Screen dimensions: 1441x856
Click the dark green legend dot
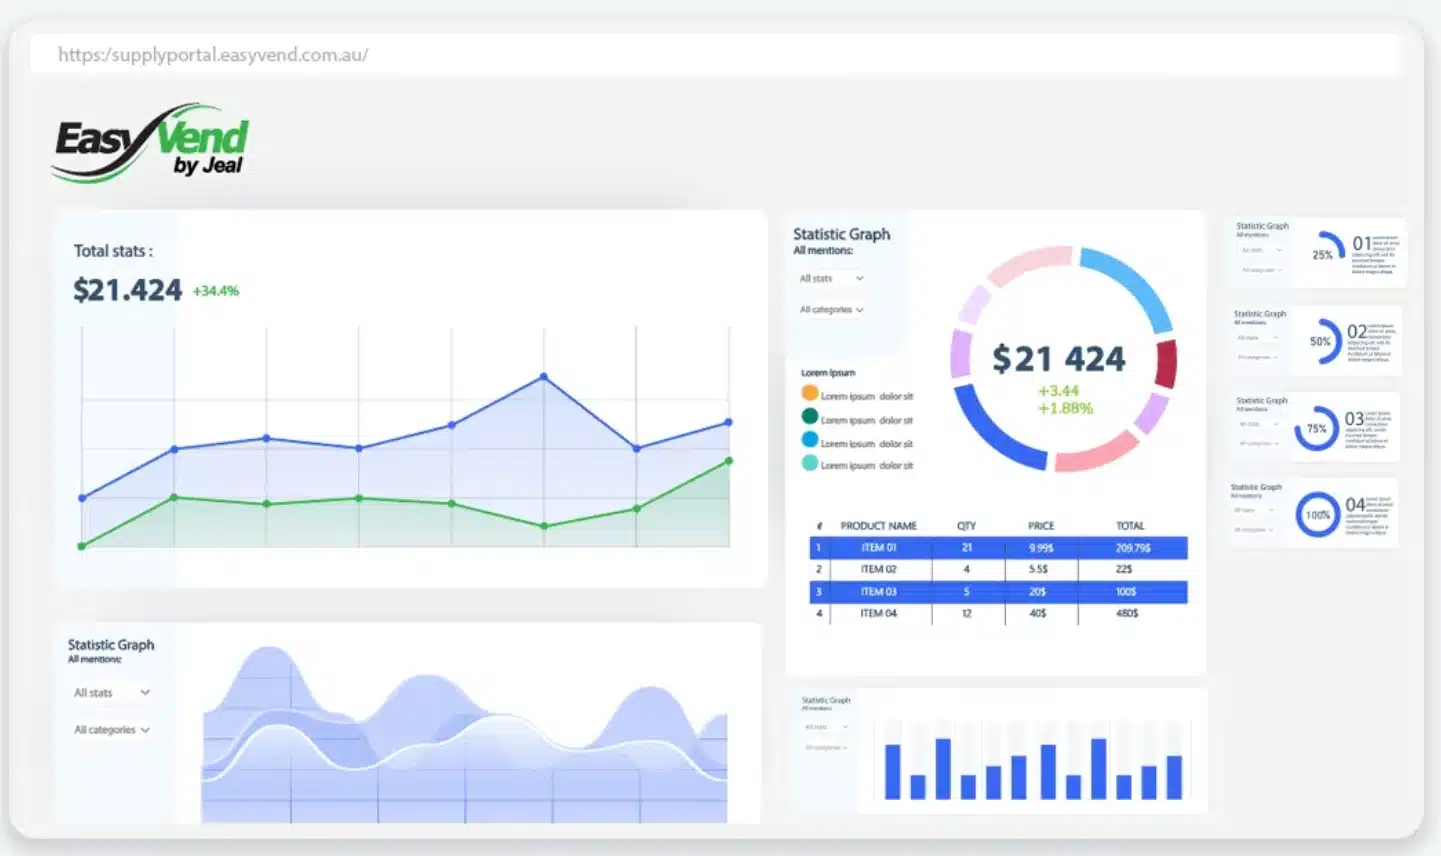pos(810,417)
